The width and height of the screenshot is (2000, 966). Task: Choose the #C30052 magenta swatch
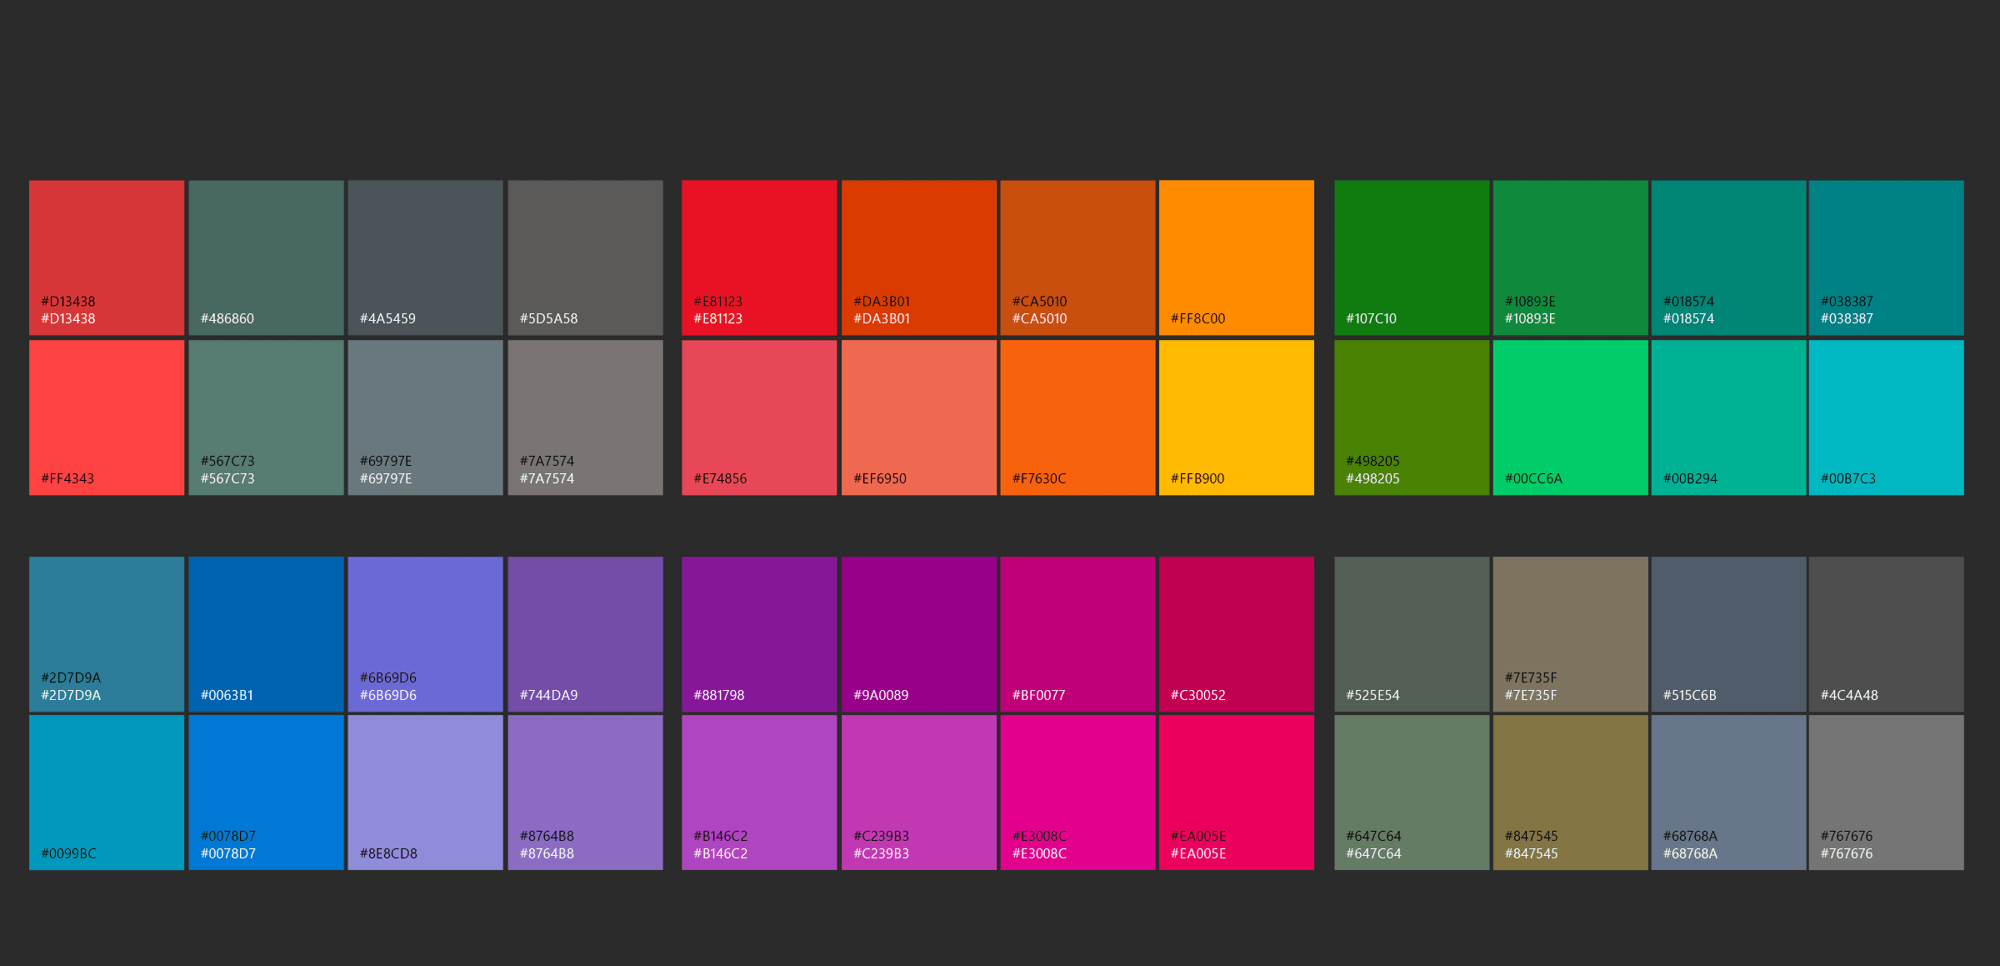[x=1236, y=633]
